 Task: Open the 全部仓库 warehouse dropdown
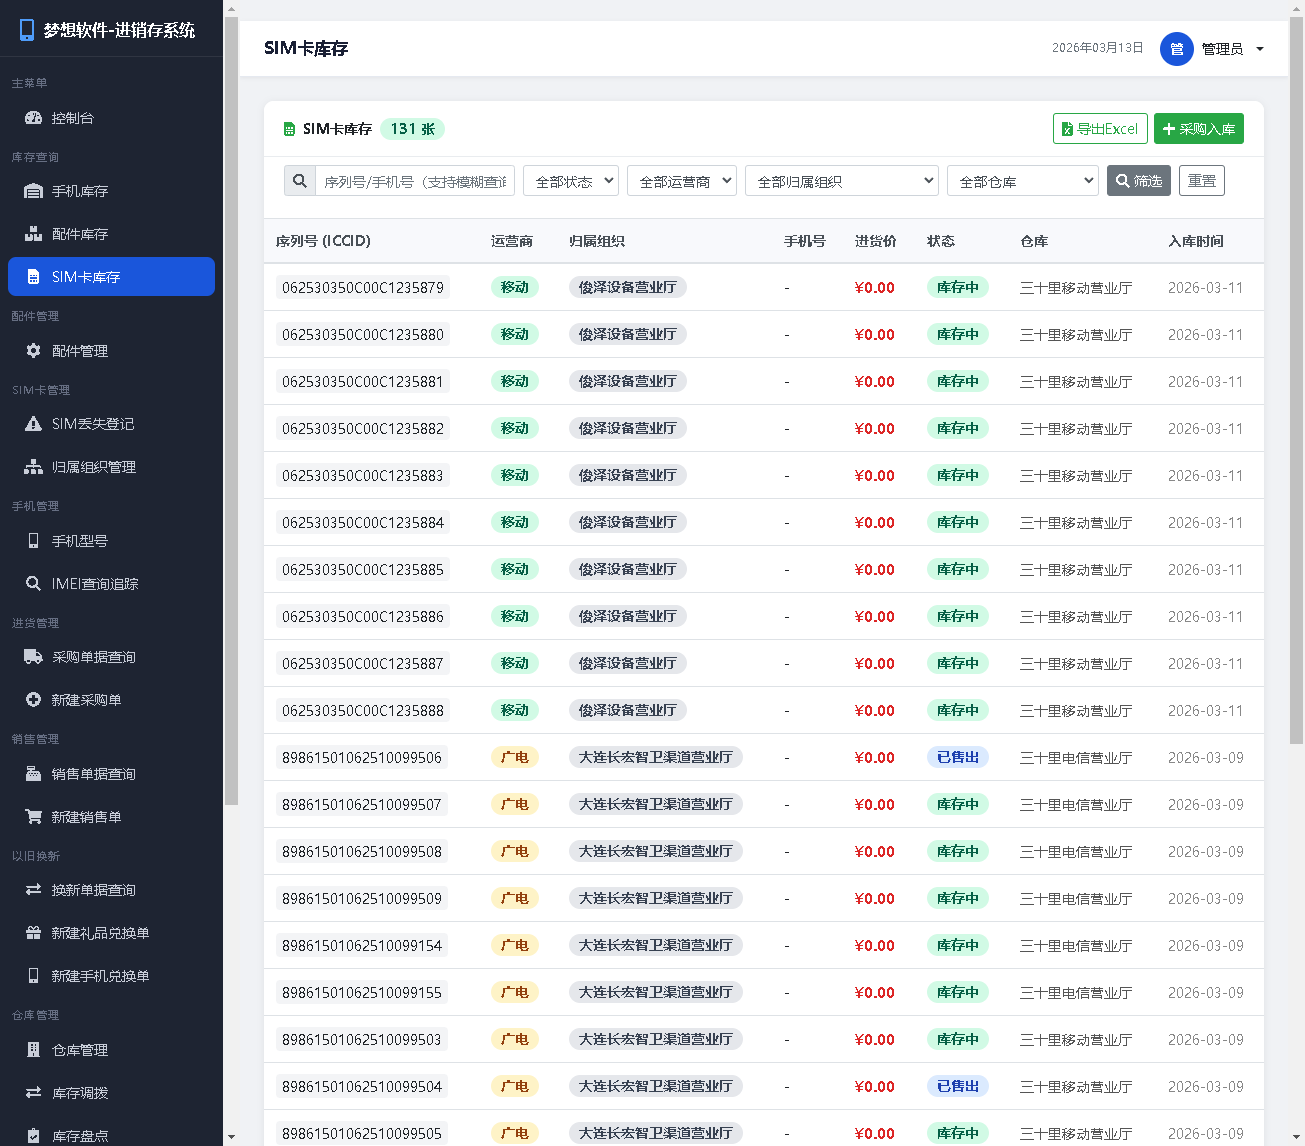tap(1022, 181)
